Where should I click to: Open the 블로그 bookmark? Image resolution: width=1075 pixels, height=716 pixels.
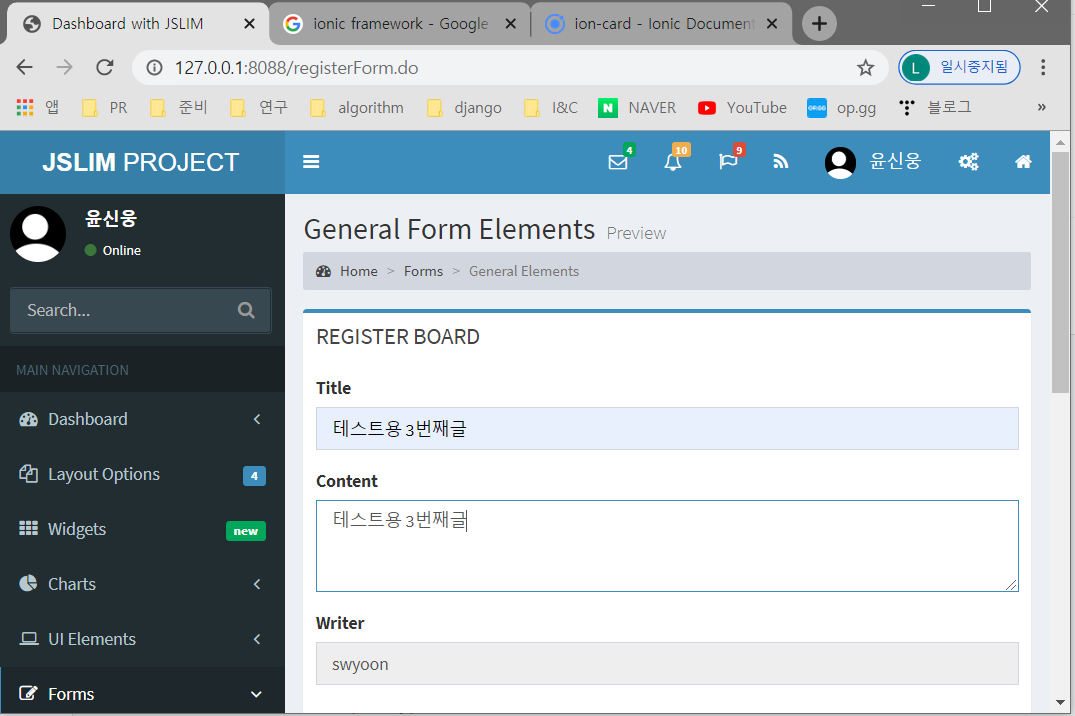pyautogui.click(x=935, y=108)
